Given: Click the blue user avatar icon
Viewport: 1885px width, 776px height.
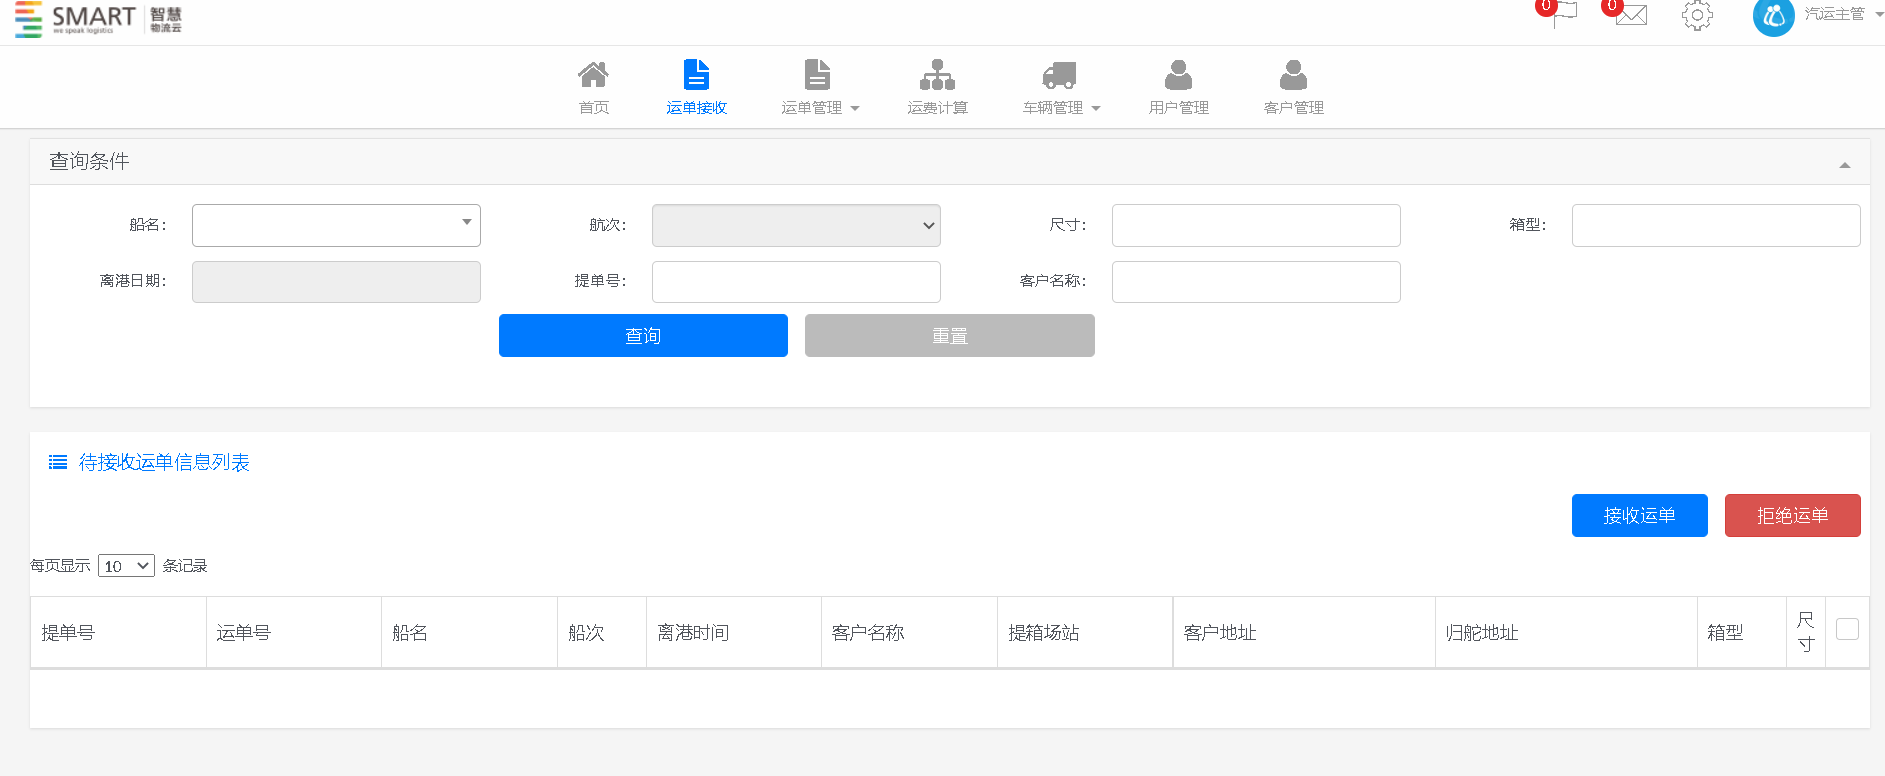Looking at the screenshot, I should coord(1774,16).
